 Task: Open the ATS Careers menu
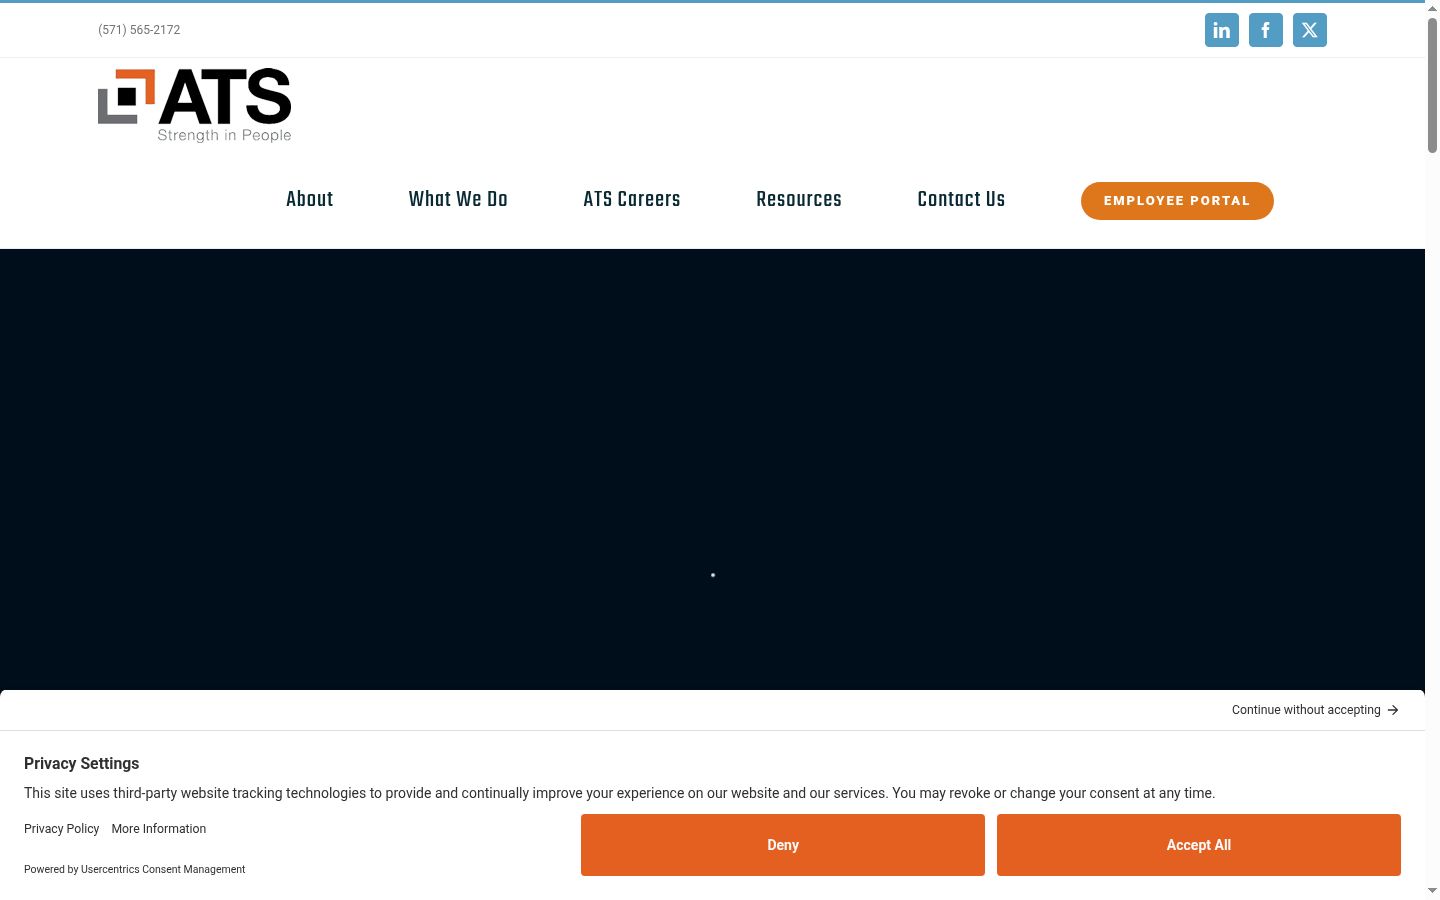[x=632, y=199]
